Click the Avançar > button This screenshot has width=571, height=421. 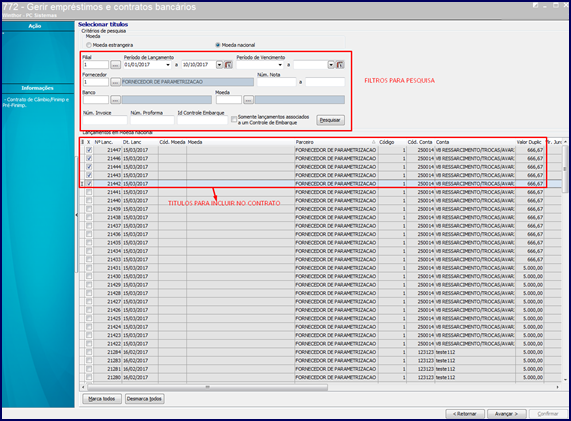click(506, 414)
